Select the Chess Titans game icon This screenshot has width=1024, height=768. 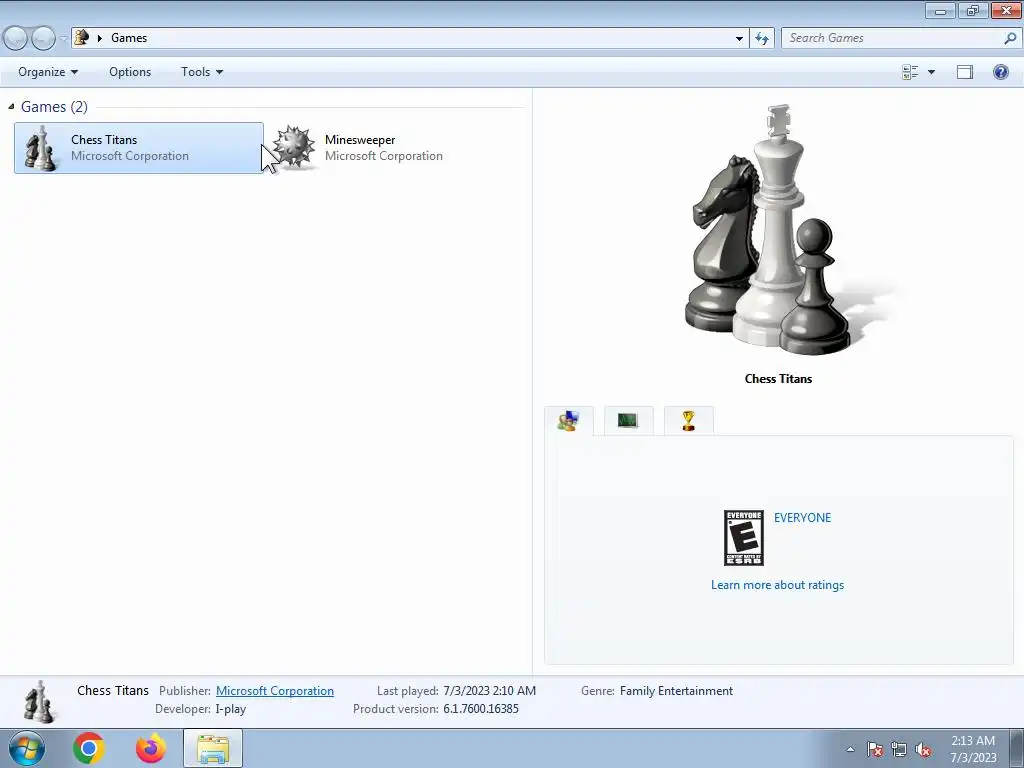point(40,148)
